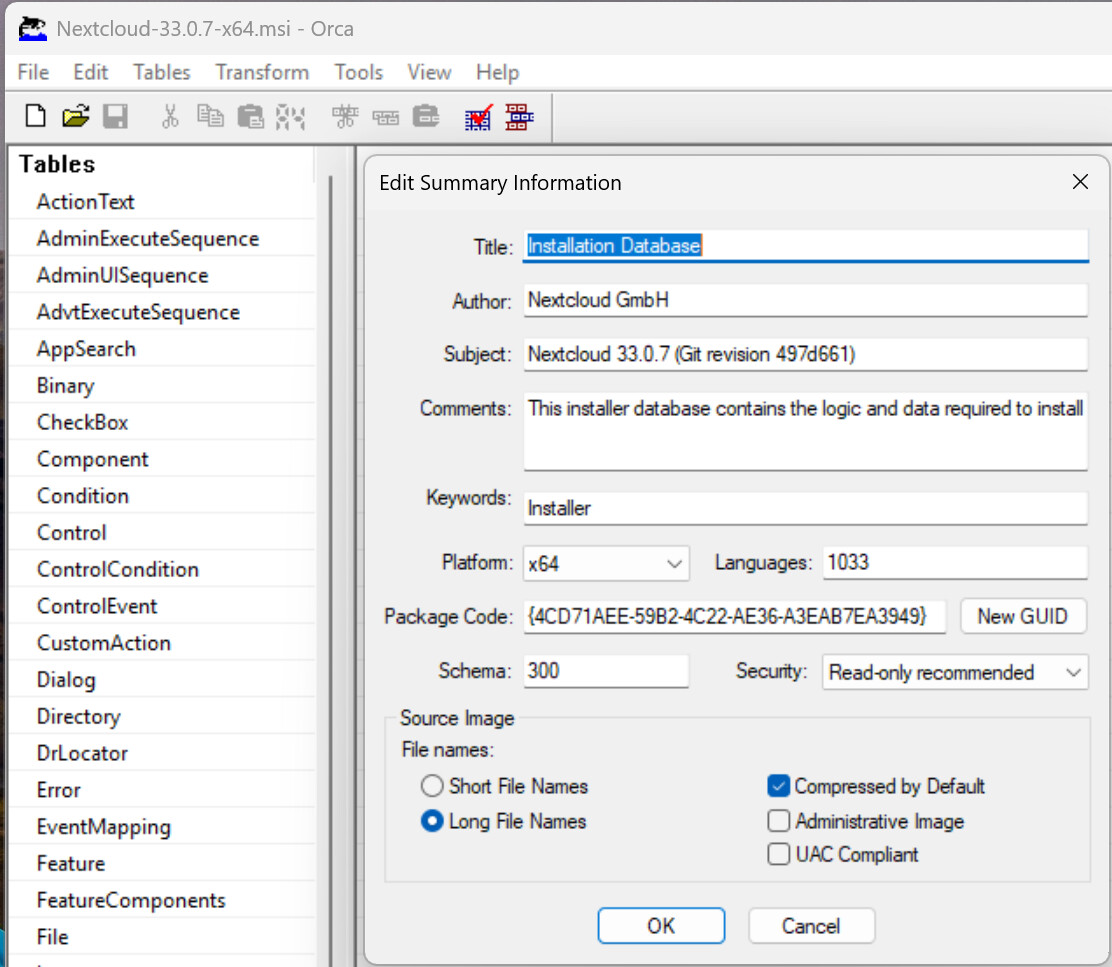This screenshot has height=967, width=1112.
Task: Open the Tools menu
Action: pyautogui.click(x=359, y=72)
